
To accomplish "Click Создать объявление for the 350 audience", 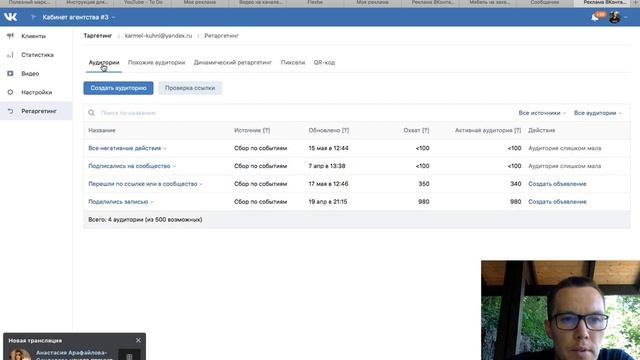I will coord(557,184).
